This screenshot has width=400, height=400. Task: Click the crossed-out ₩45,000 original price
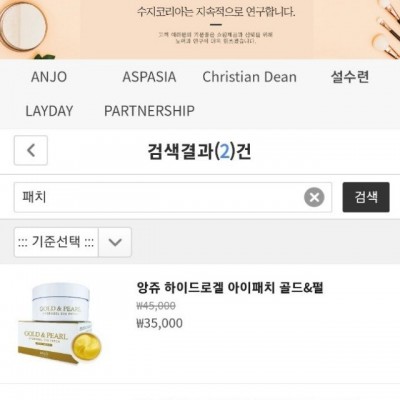156,306
